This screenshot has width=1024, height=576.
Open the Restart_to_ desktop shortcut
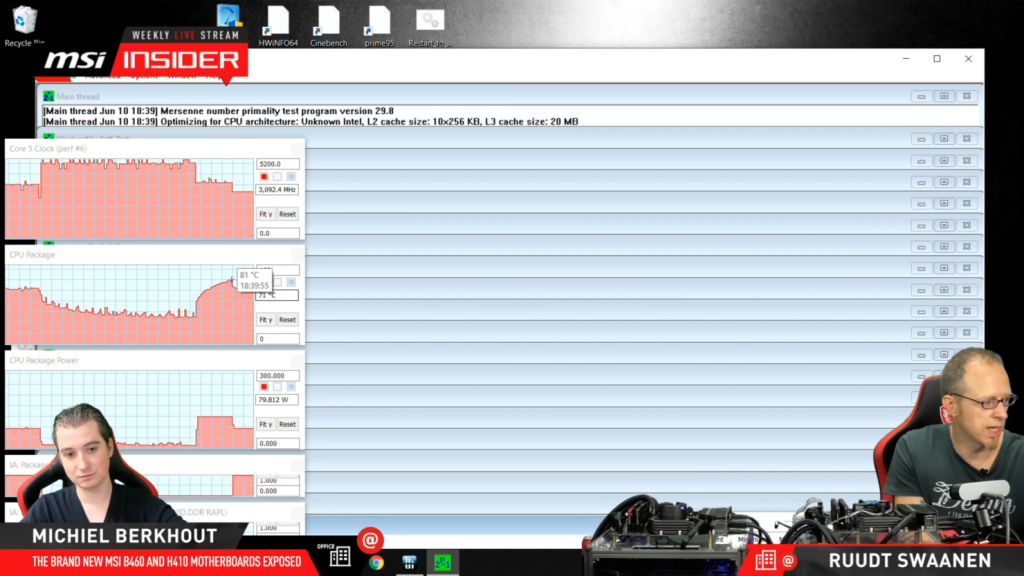(x=429, y=27)
